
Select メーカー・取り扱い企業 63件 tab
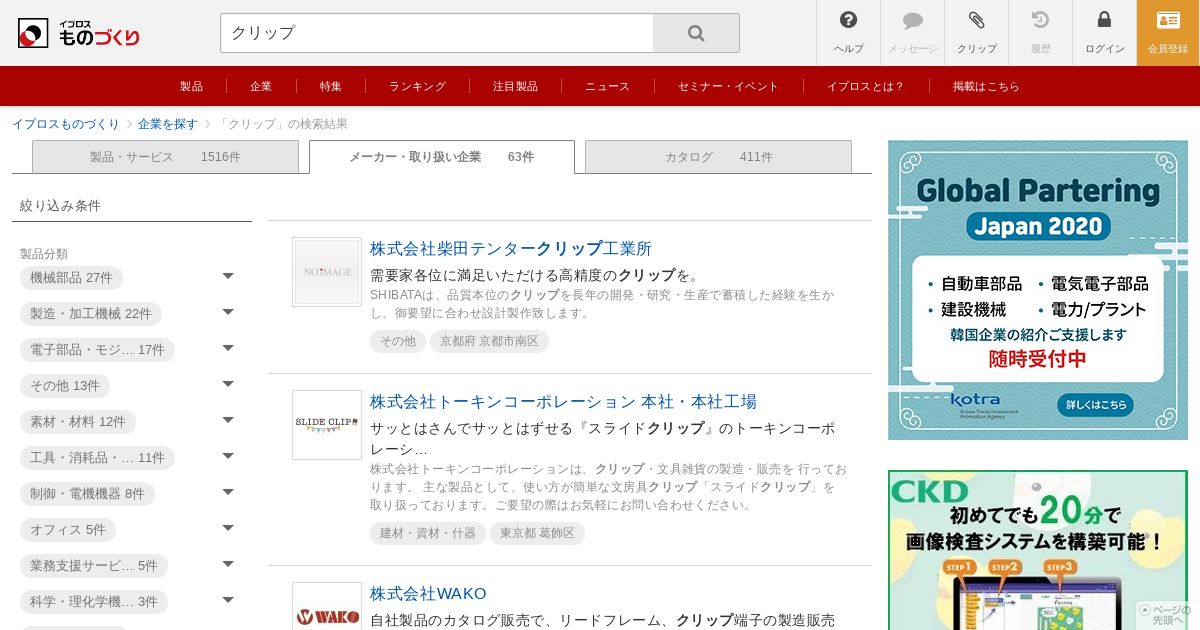pos(442,157)
